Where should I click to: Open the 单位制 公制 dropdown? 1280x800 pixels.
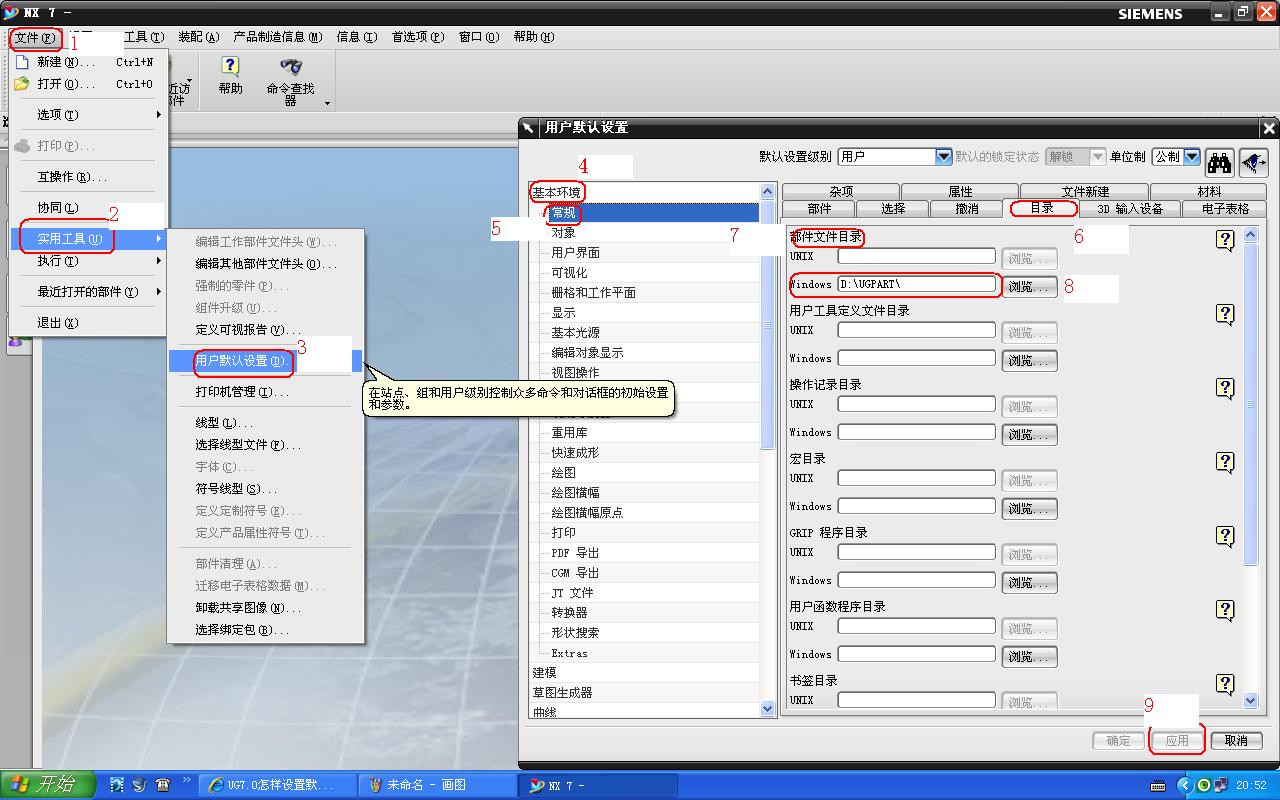[1191, 157]
